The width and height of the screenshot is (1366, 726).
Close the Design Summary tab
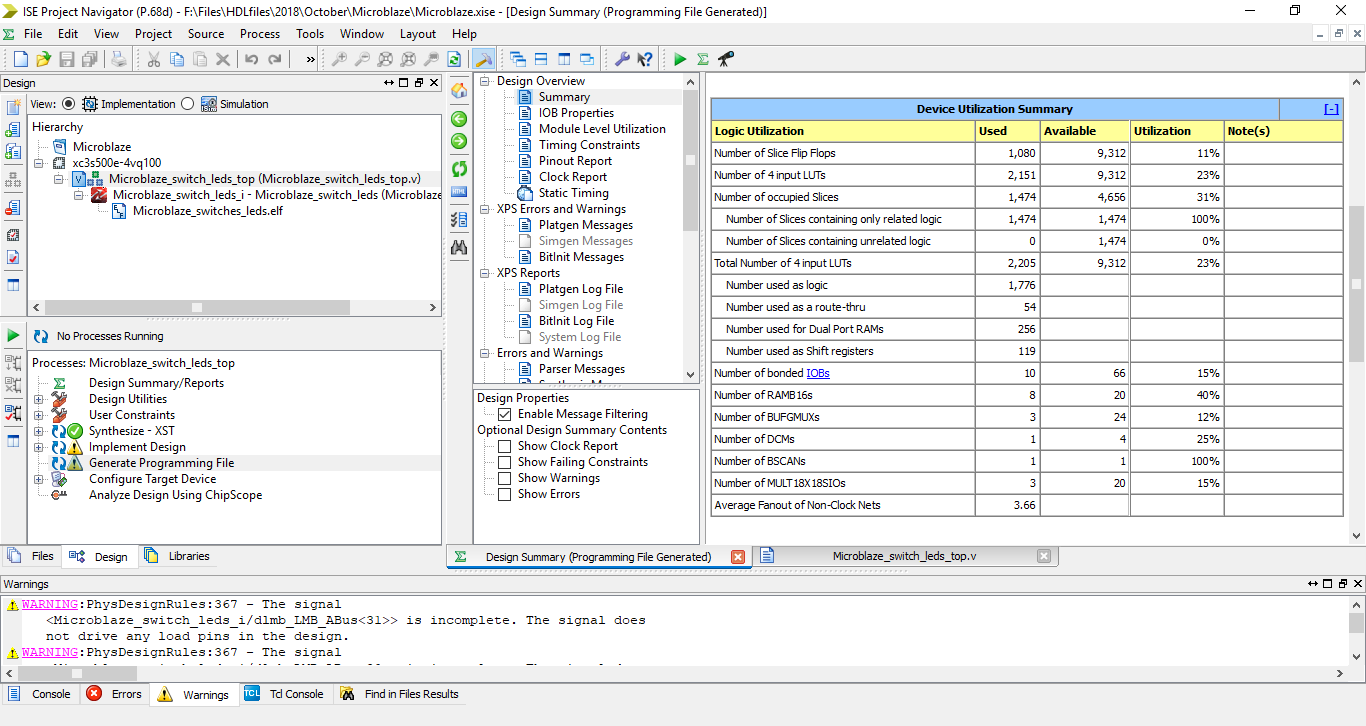(738, 557)
